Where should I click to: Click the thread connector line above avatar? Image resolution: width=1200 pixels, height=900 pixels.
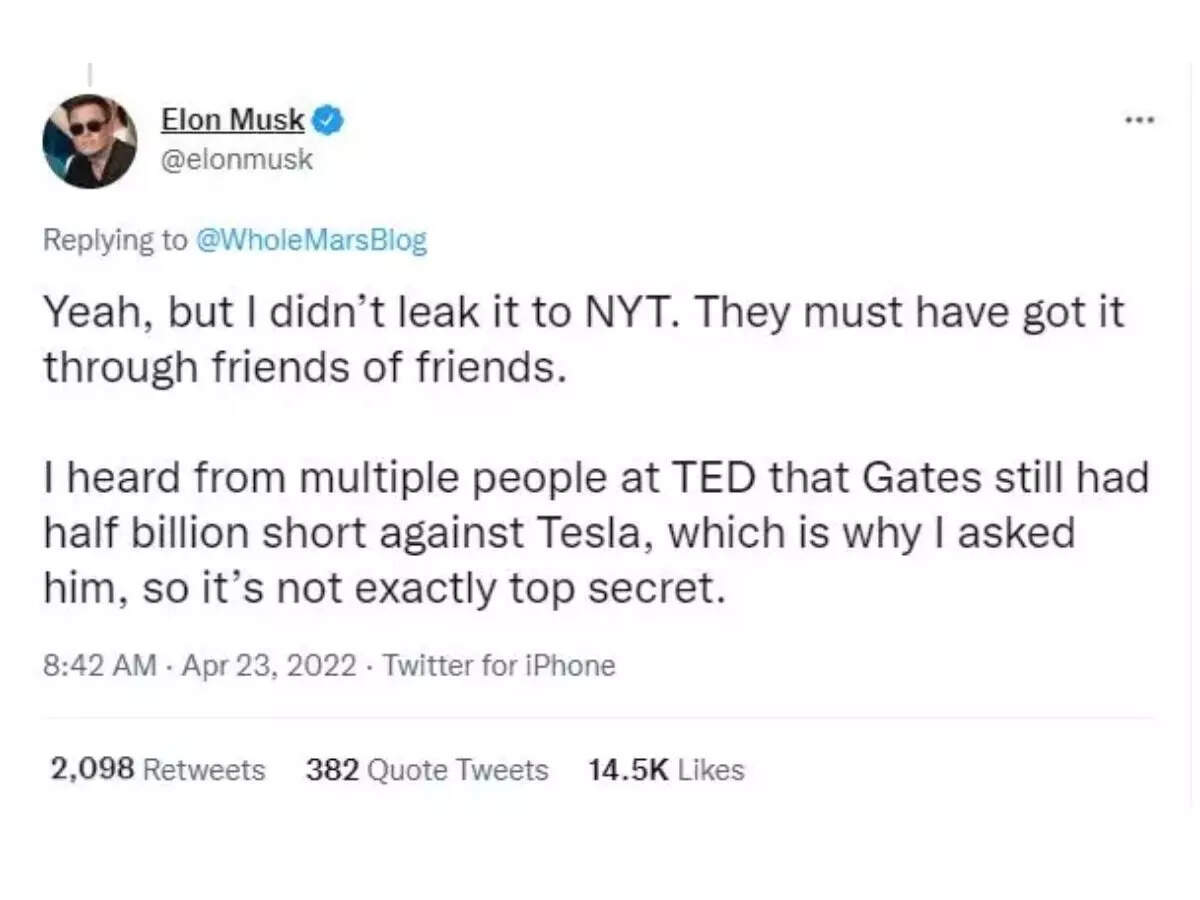89,74
